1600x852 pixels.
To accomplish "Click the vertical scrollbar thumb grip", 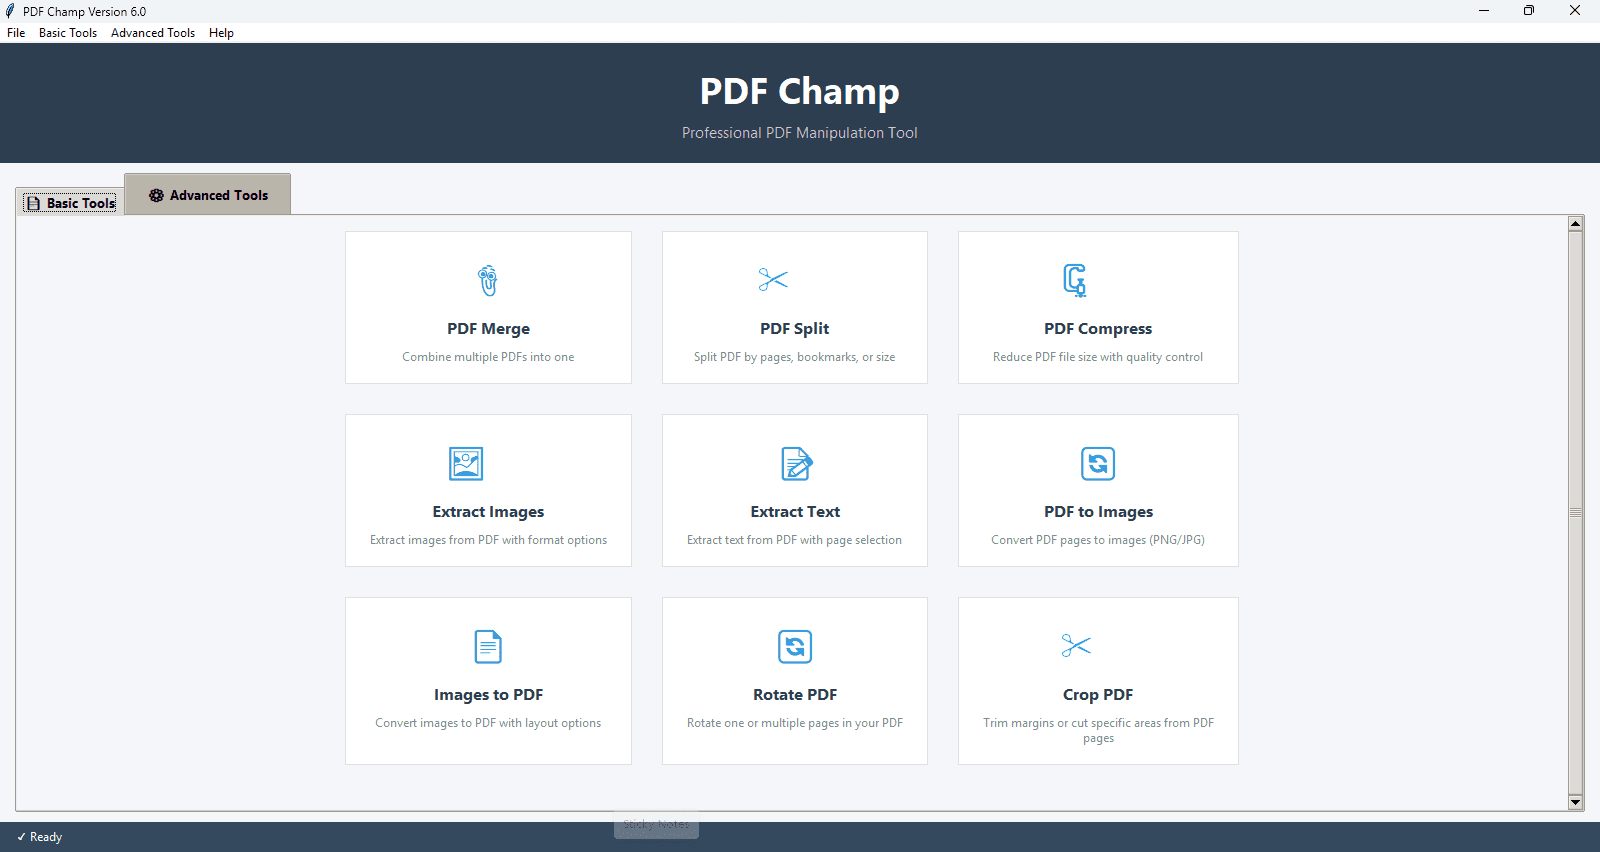I will [x=1576, y=512].
